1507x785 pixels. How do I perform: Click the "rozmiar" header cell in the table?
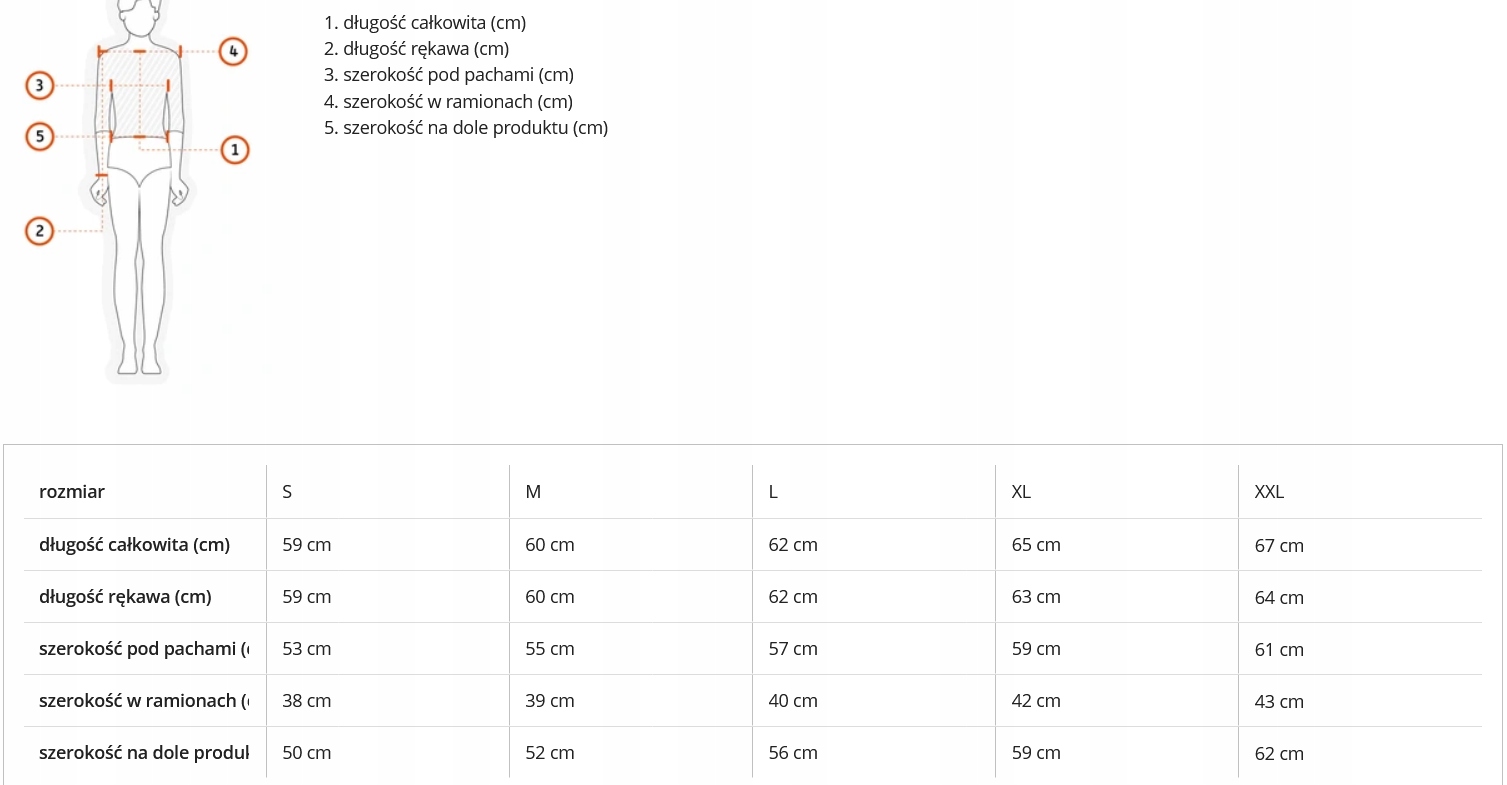[x=72, y=491]
